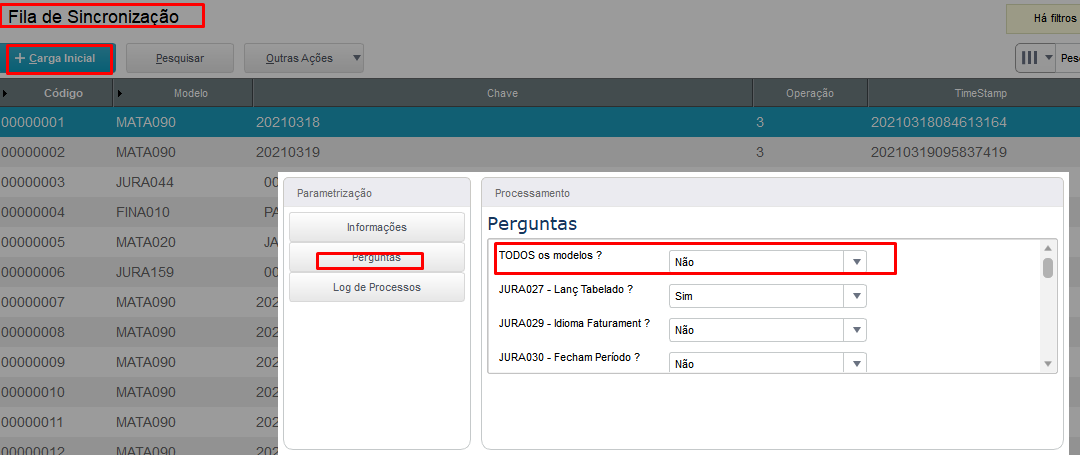This screenshot has height=455, width=1080.
Task: Open the Log de Processos section
Action: 377,288
